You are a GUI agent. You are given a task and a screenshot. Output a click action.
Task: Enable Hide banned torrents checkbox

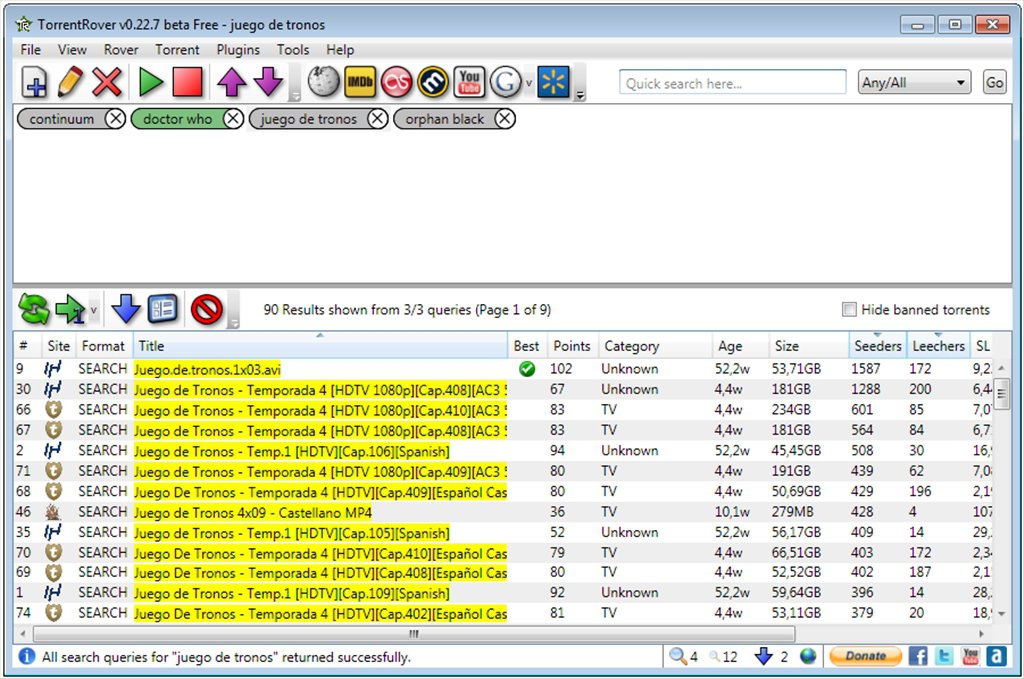849,310
